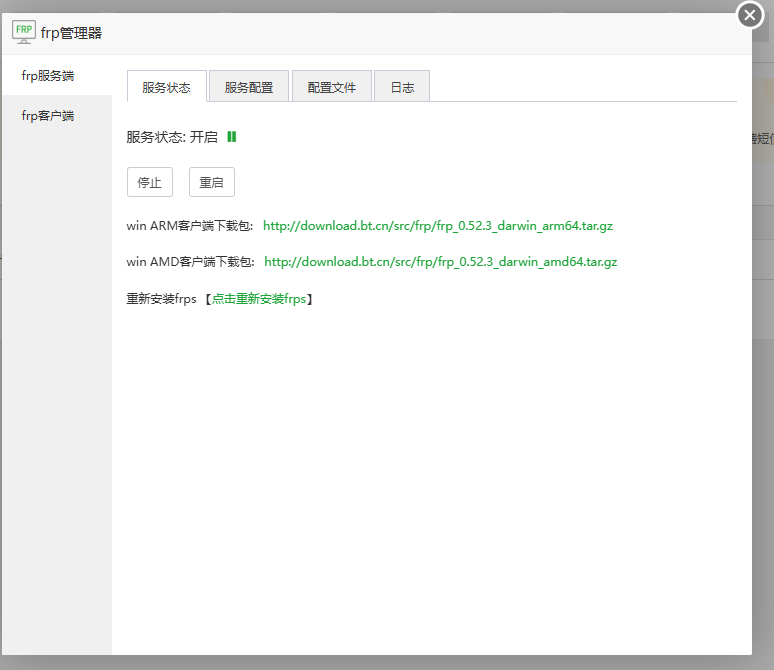Open the 服务配置 tab
The height and width of the screenshot is (670, 774).
coord(249,87)
